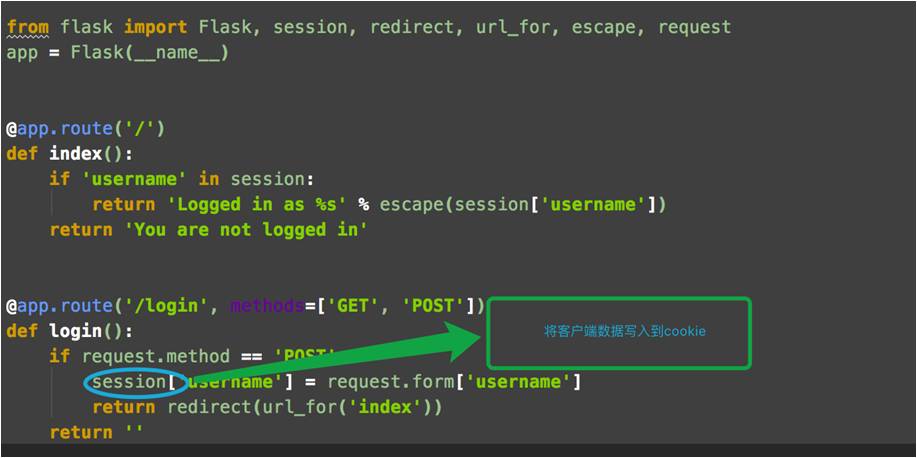Click the @app.route('/') decorator
This screenshot has width=917, height=458.
click(86, 129)
